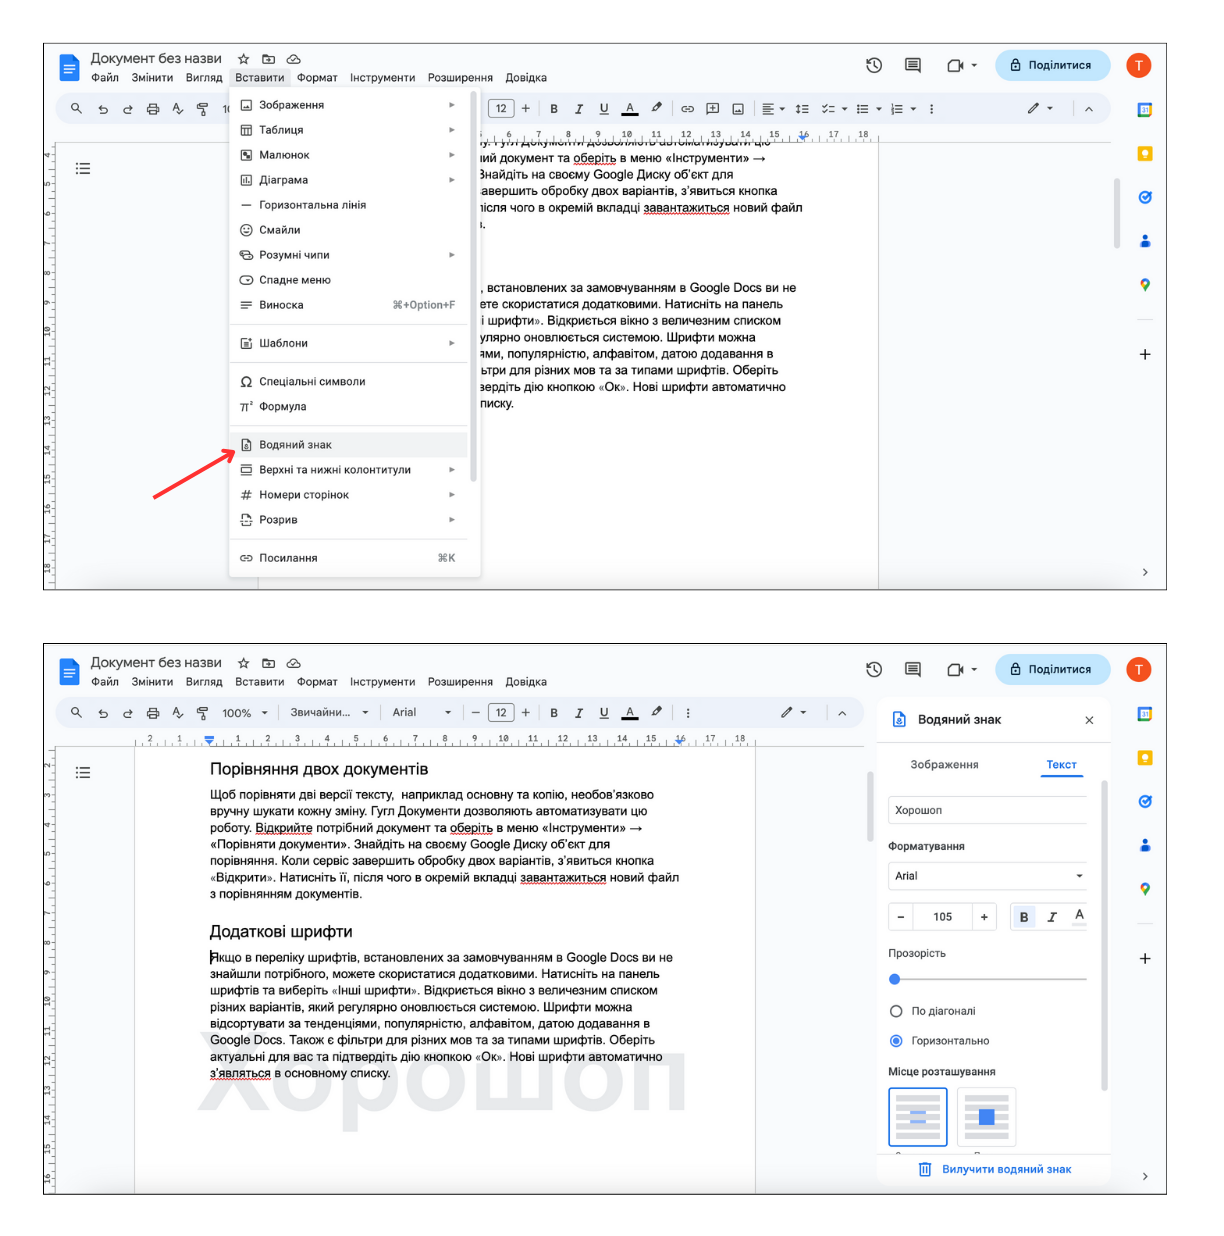Click Вилучити водяний знак button
The height and width of the screenshot is (1236, 1224).
[x=994, y=1169]
